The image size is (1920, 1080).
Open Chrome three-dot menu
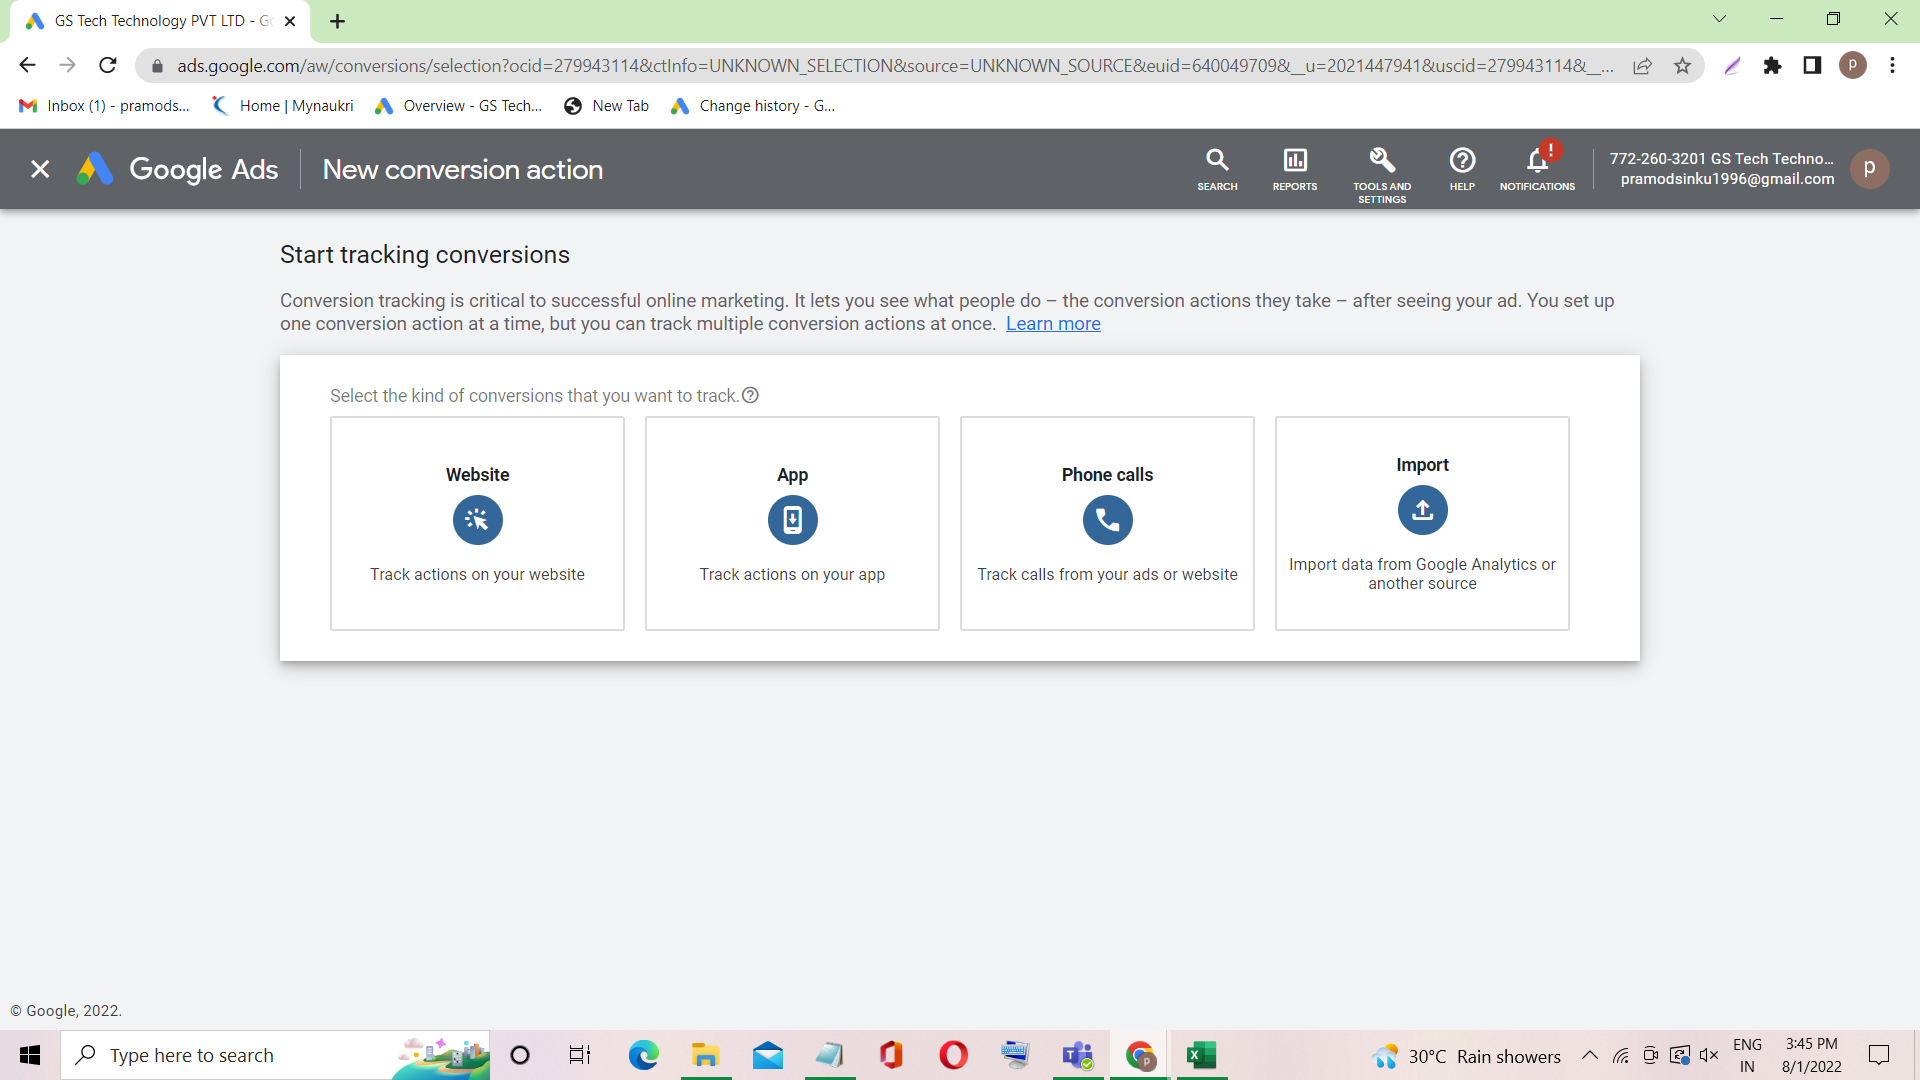tap(1892, 65)
